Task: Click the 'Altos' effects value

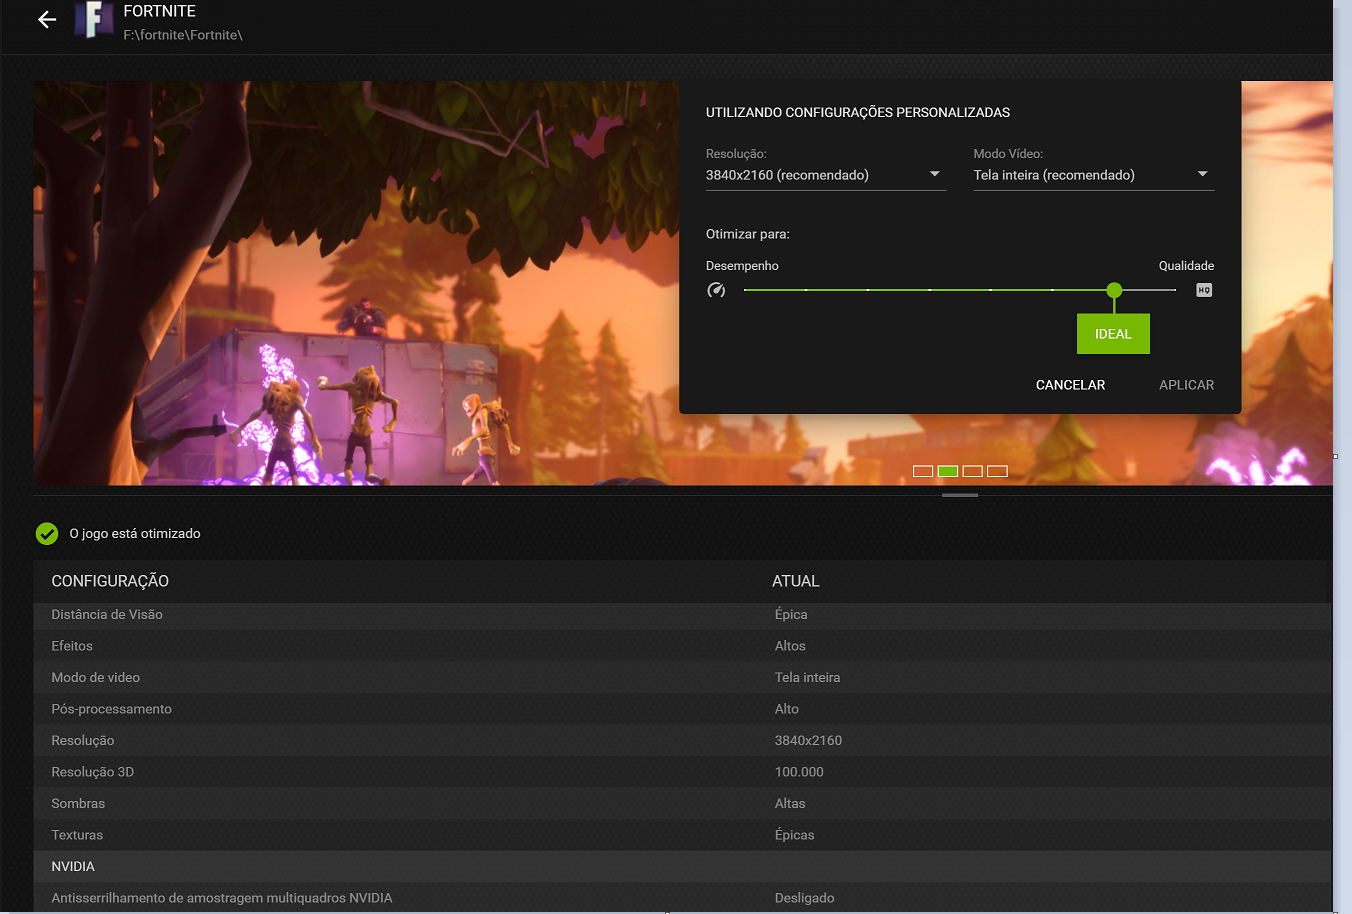Action: coord(790,646)
